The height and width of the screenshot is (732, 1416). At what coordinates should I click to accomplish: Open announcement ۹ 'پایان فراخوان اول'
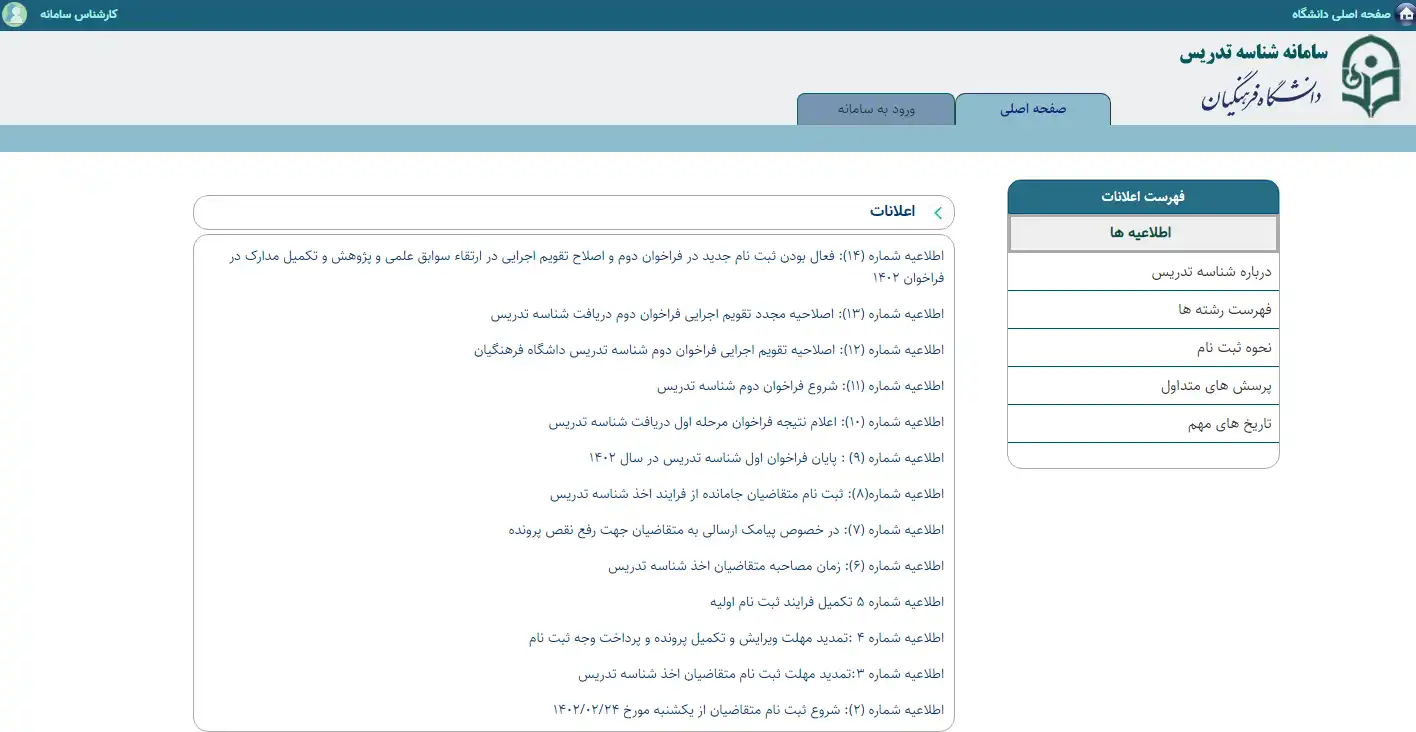pyautogui.click(x=766, y=458)
